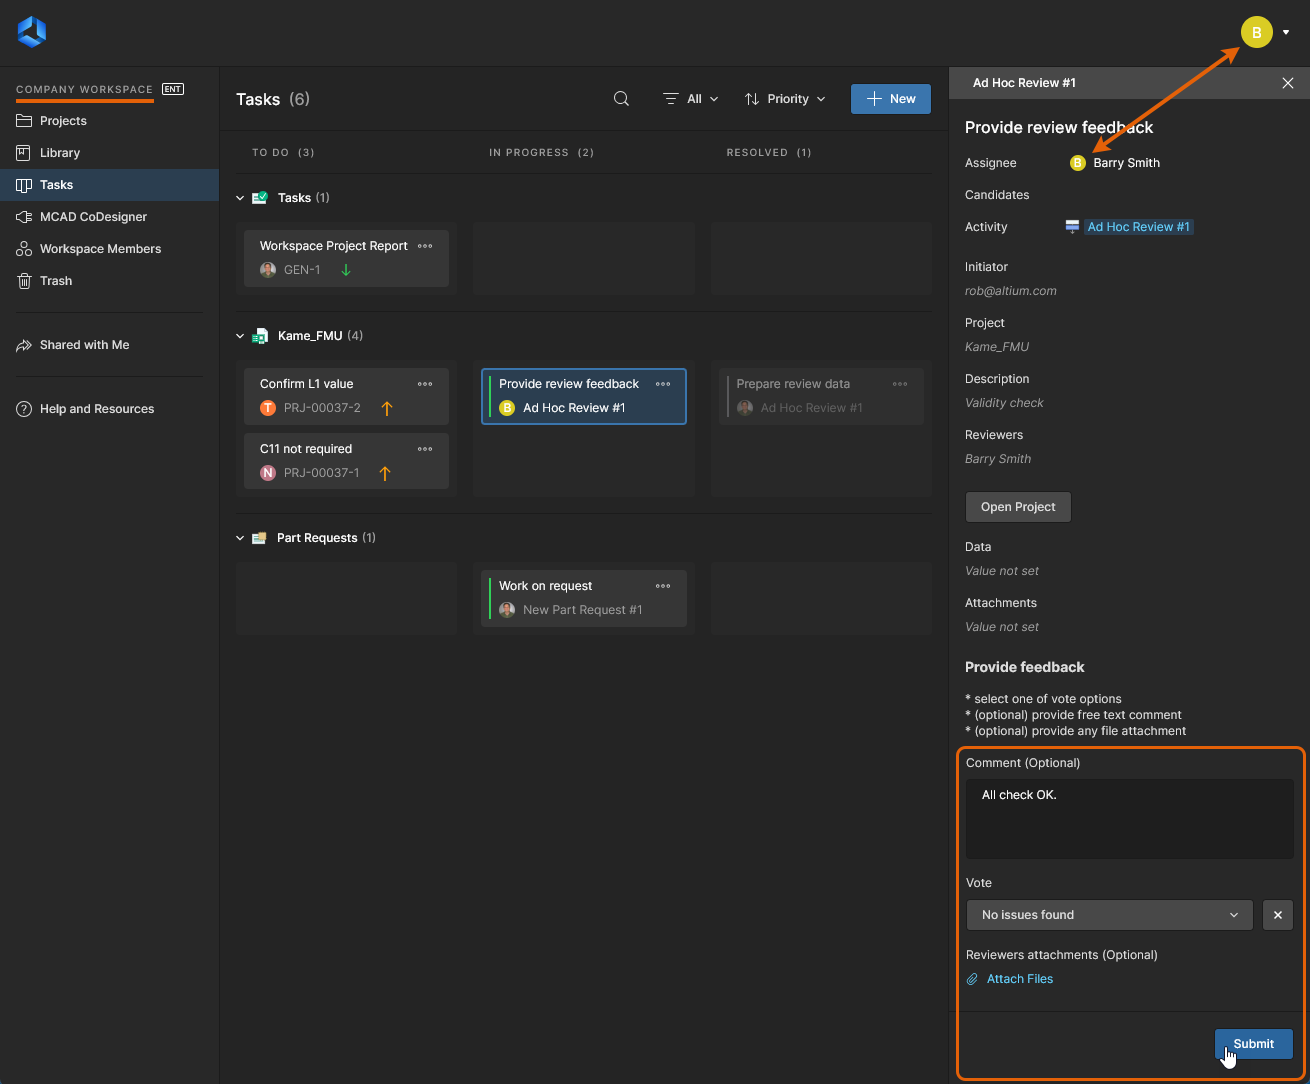This screenshot has height=1084, width=1310.
Task: Click the IN PROGRESS (2) column header
Action: pyautogui.click(x=541, y=153)
